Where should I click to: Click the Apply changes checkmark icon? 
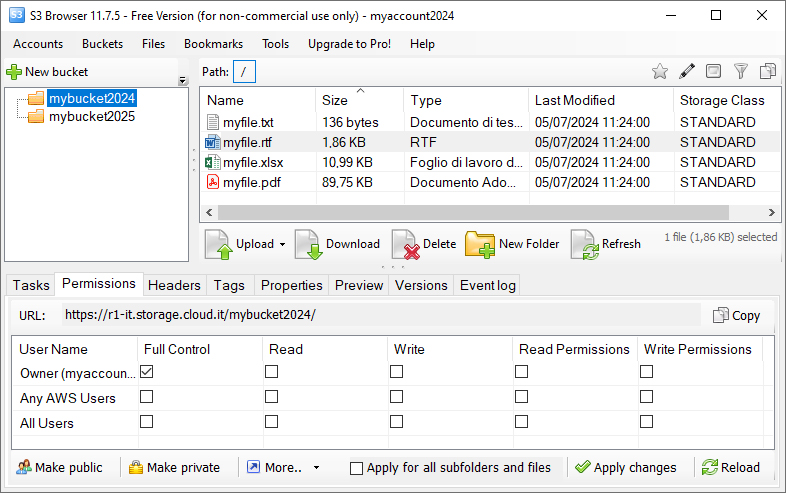[582, 467]
